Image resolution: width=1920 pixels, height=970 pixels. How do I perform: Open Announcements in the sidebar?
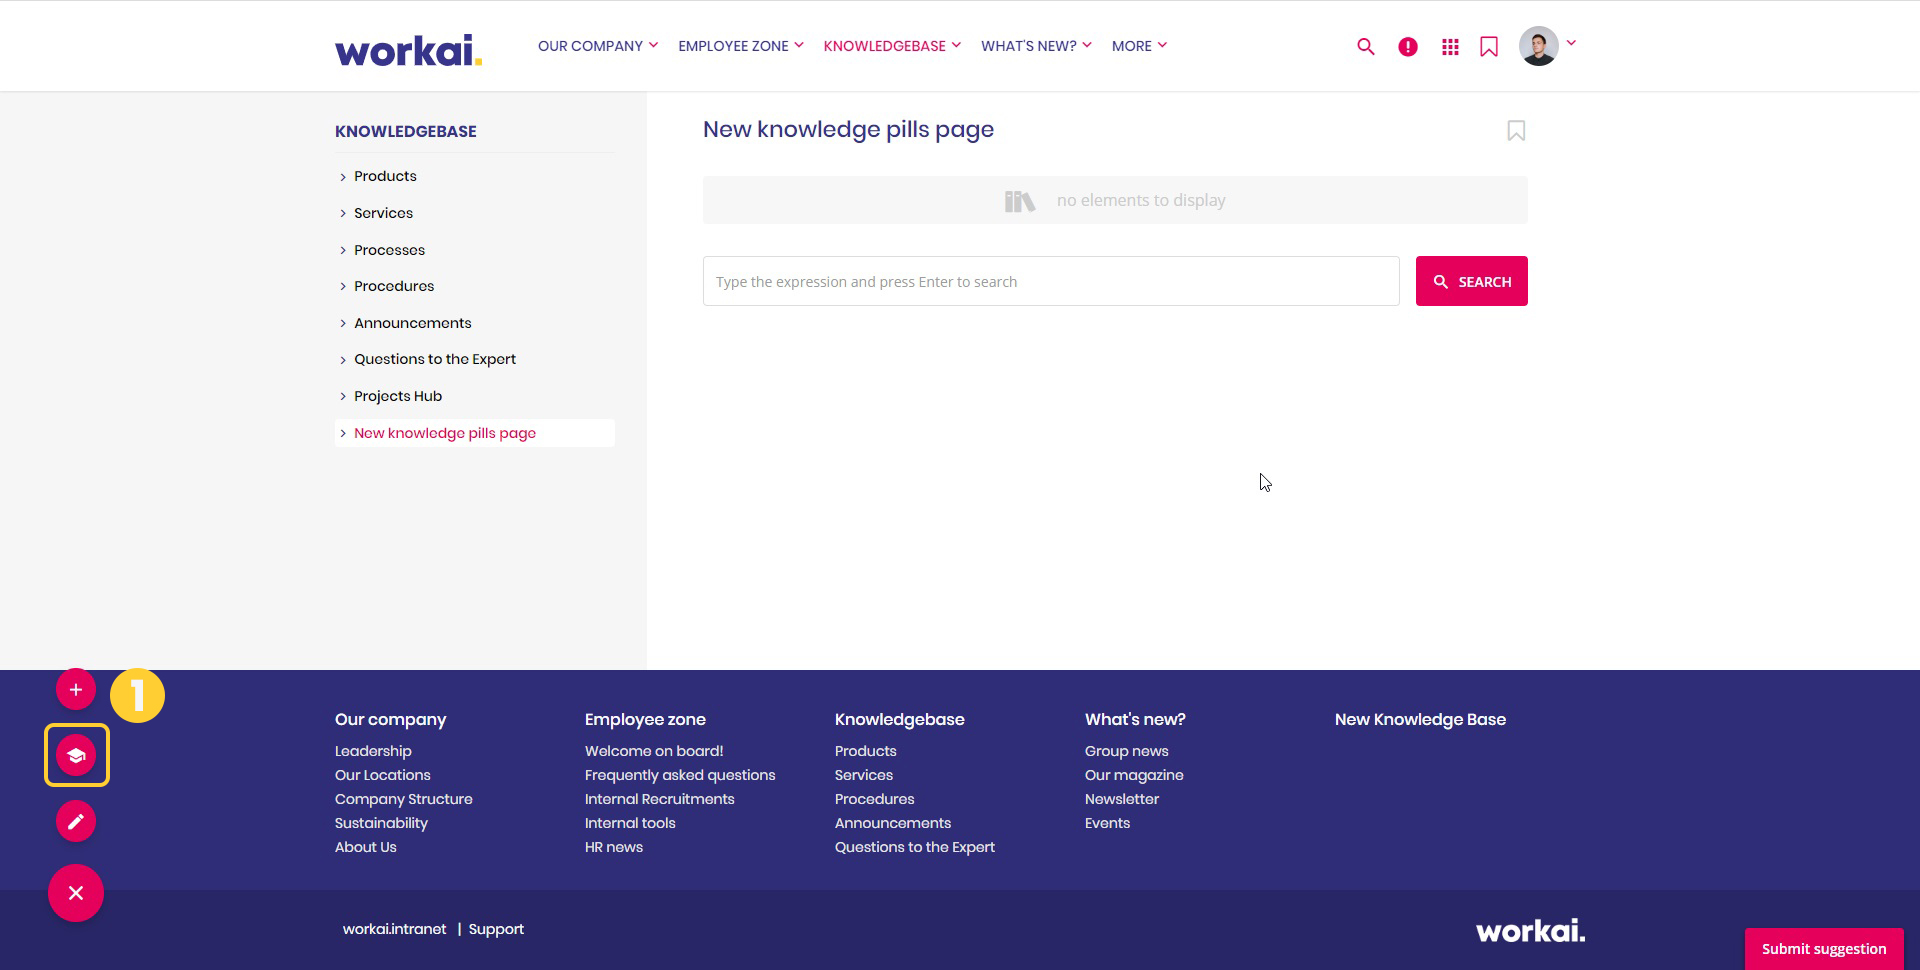[x=412, y=323]
